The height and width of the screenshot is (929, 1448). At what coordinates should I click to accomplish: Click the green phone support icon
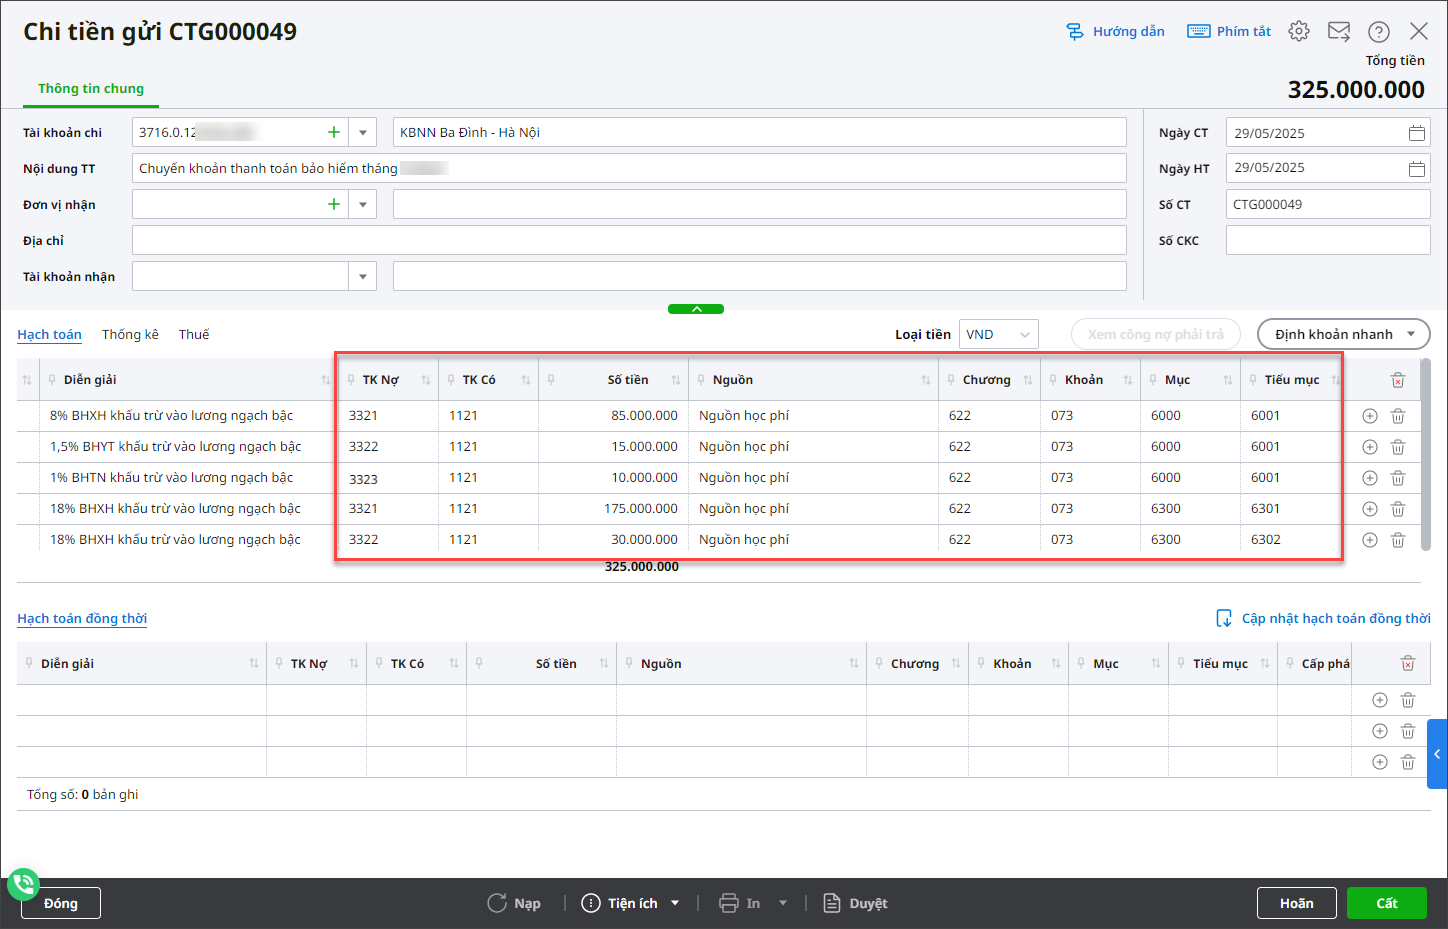(23, 884)
